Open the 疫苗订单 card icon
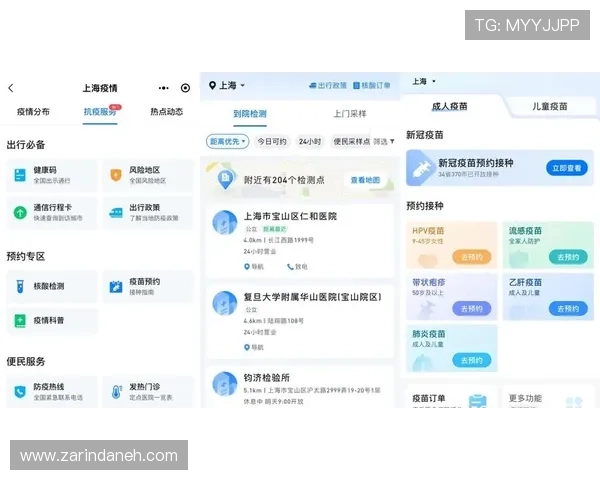The width and height of the screenshot is (600, 480). pyautogui.click(x=478, y=401)
